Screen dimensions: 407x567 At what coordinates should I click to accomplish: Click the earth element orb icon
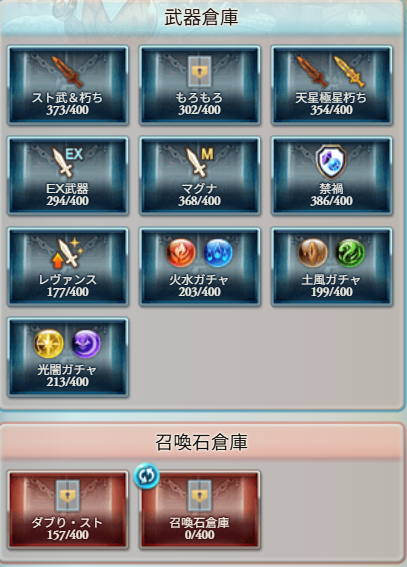tap(313, 252)
